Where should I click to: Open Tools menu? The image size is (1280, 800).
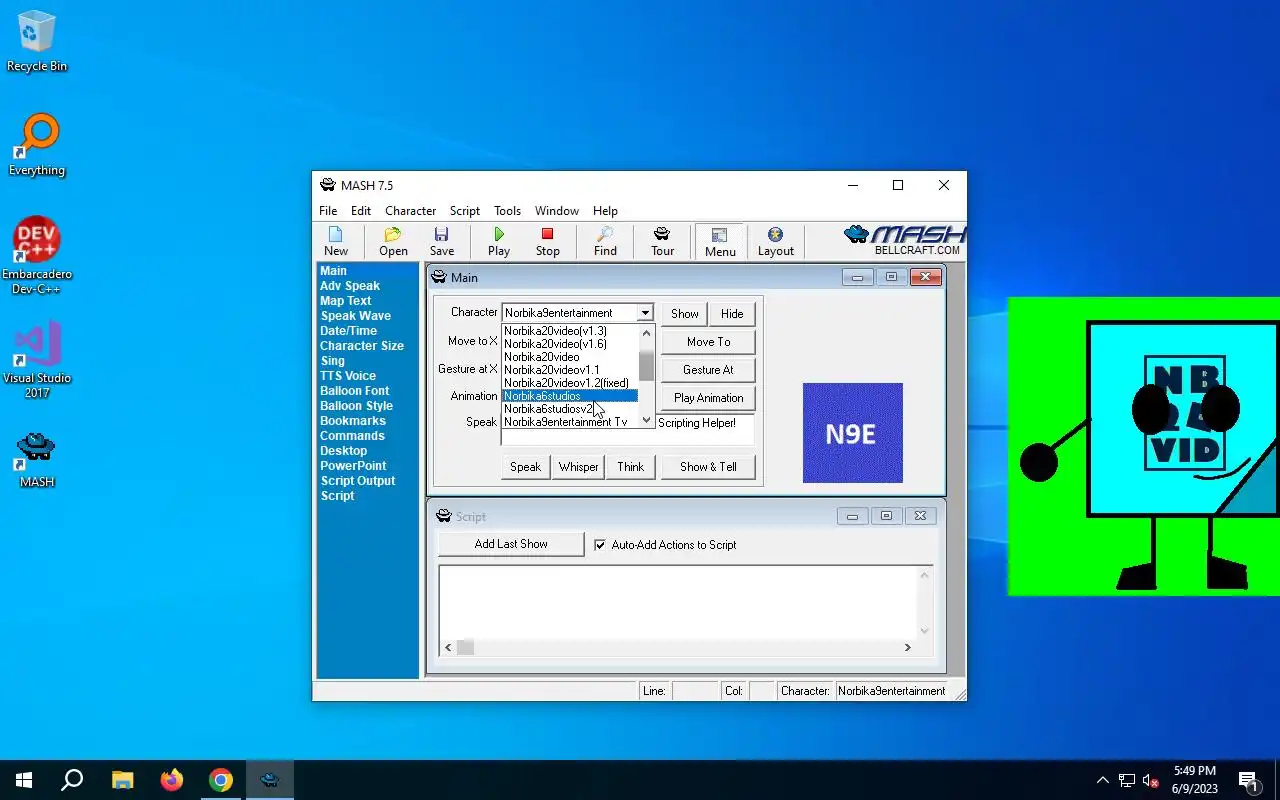[x=507, y=211]
